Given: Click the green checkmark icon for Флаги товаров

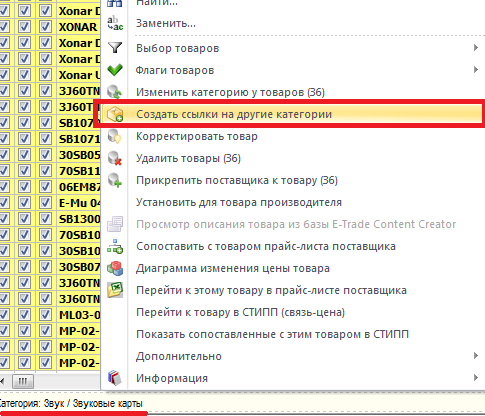Looking at the screenshot, I should pyautogui.click(x=115, y=70).
